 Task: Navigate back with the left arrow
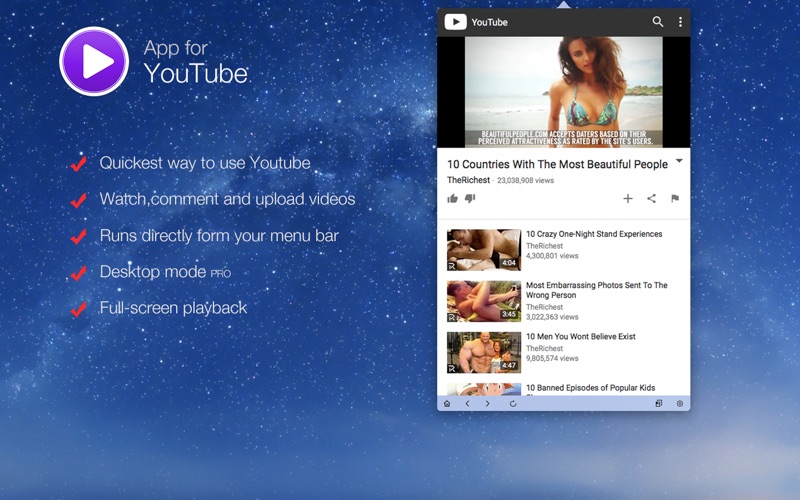coord(467,404)
